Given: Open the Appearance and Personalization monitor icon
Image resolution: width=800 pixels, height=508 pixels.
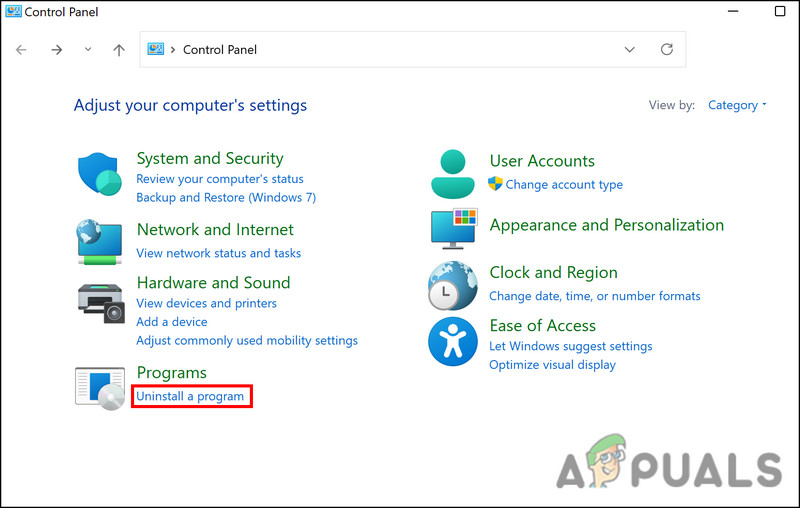Looking at the screenshot, I should coord(454,229).
